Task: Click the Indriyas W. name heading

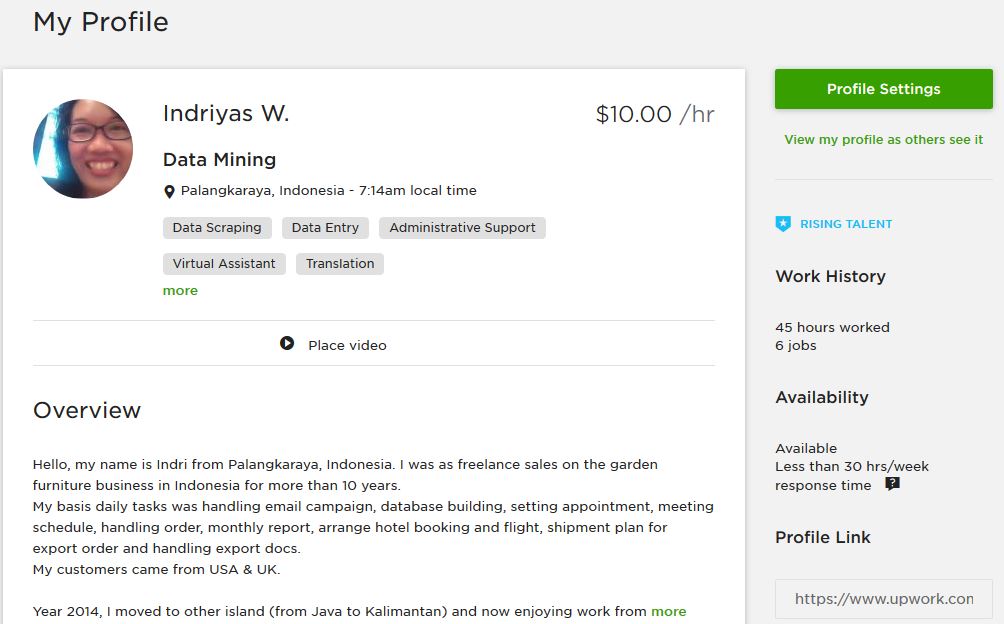Action: 226,113
